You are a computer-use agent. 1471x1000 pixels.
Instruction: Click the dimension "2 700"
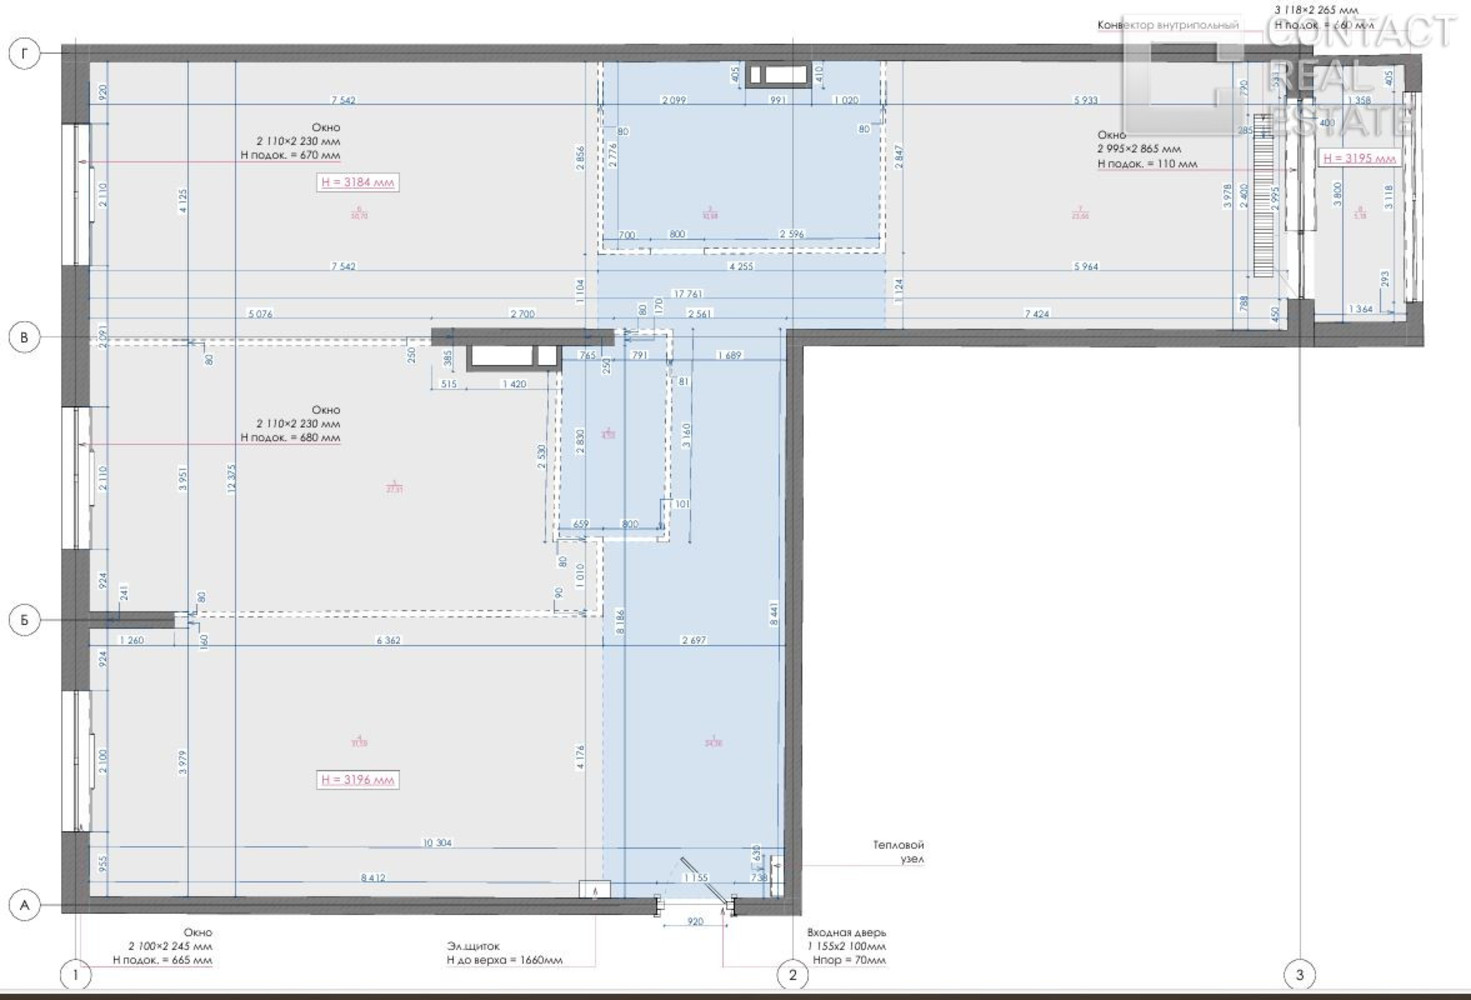(x=522, y=314)
